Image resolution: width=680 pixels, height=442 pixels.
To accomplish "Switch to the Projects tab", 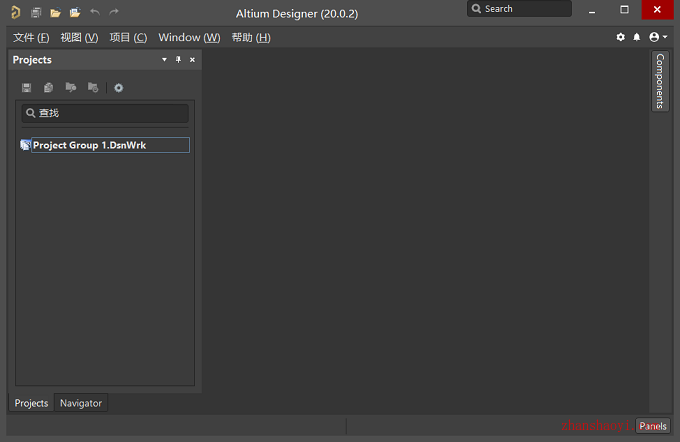I will click(31, 403).
